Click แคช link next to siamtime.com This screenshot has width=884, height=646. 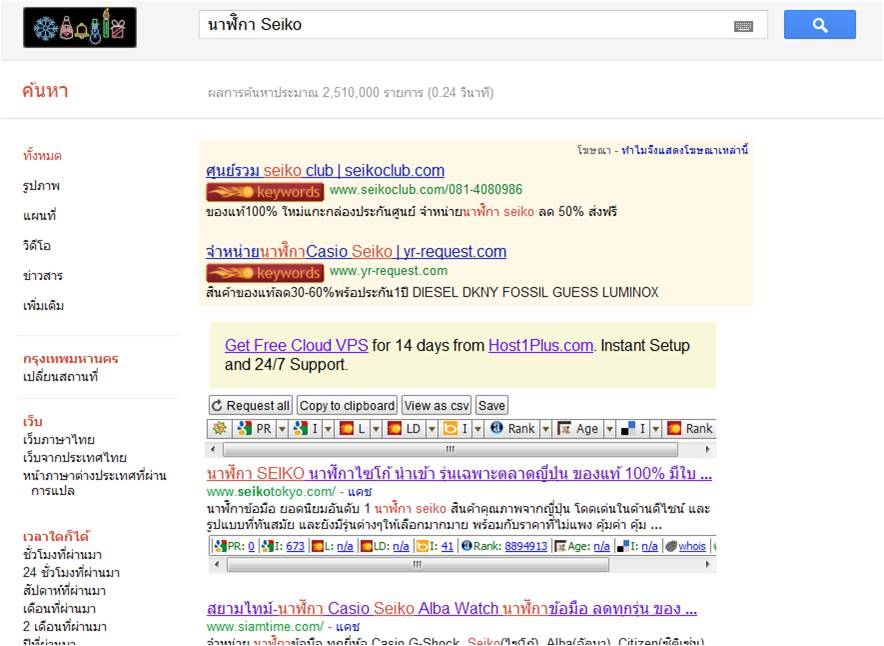pyautogui.click(x=348, y=626)
